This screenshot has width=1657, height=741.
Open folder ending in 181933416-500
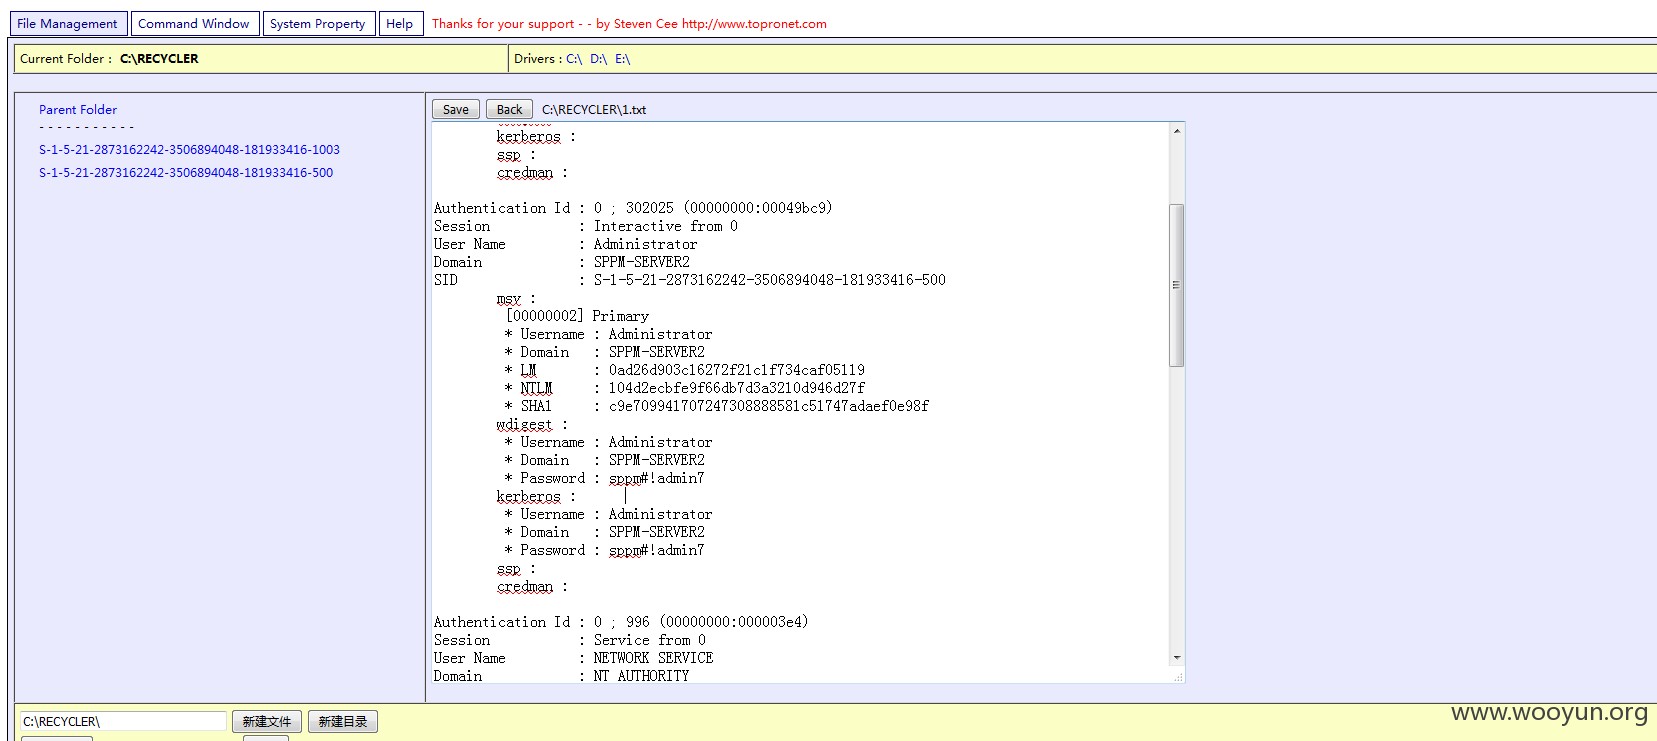[x=186, y=173]
